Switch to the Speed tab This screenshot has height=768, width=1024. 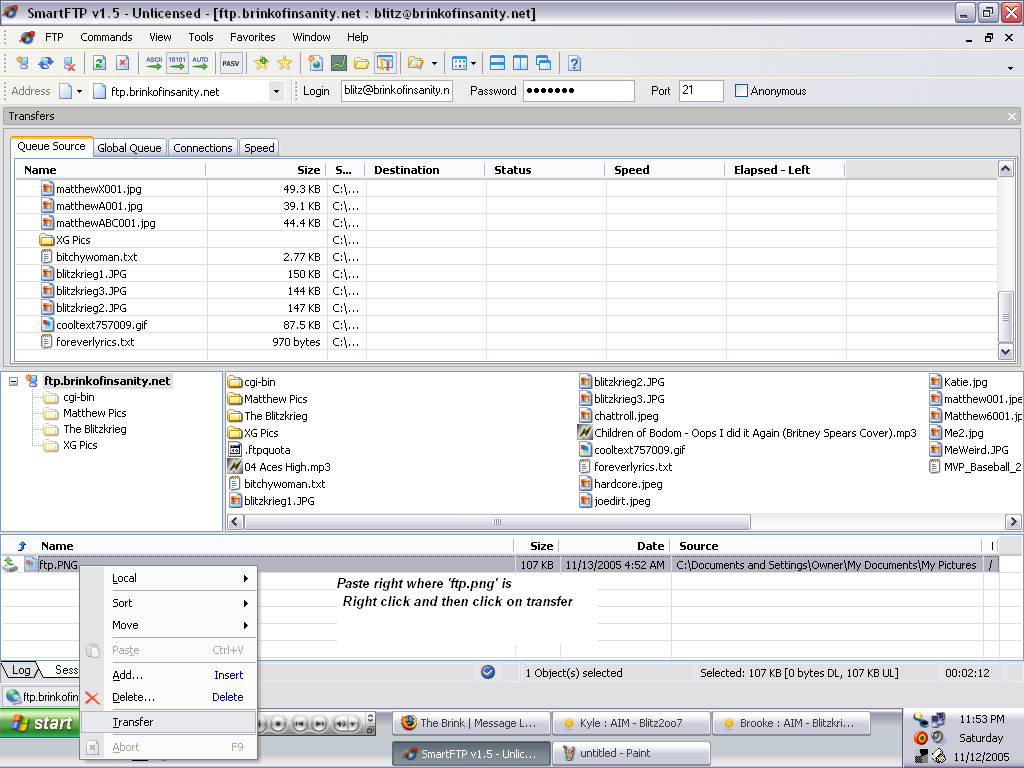click(259, 148)
